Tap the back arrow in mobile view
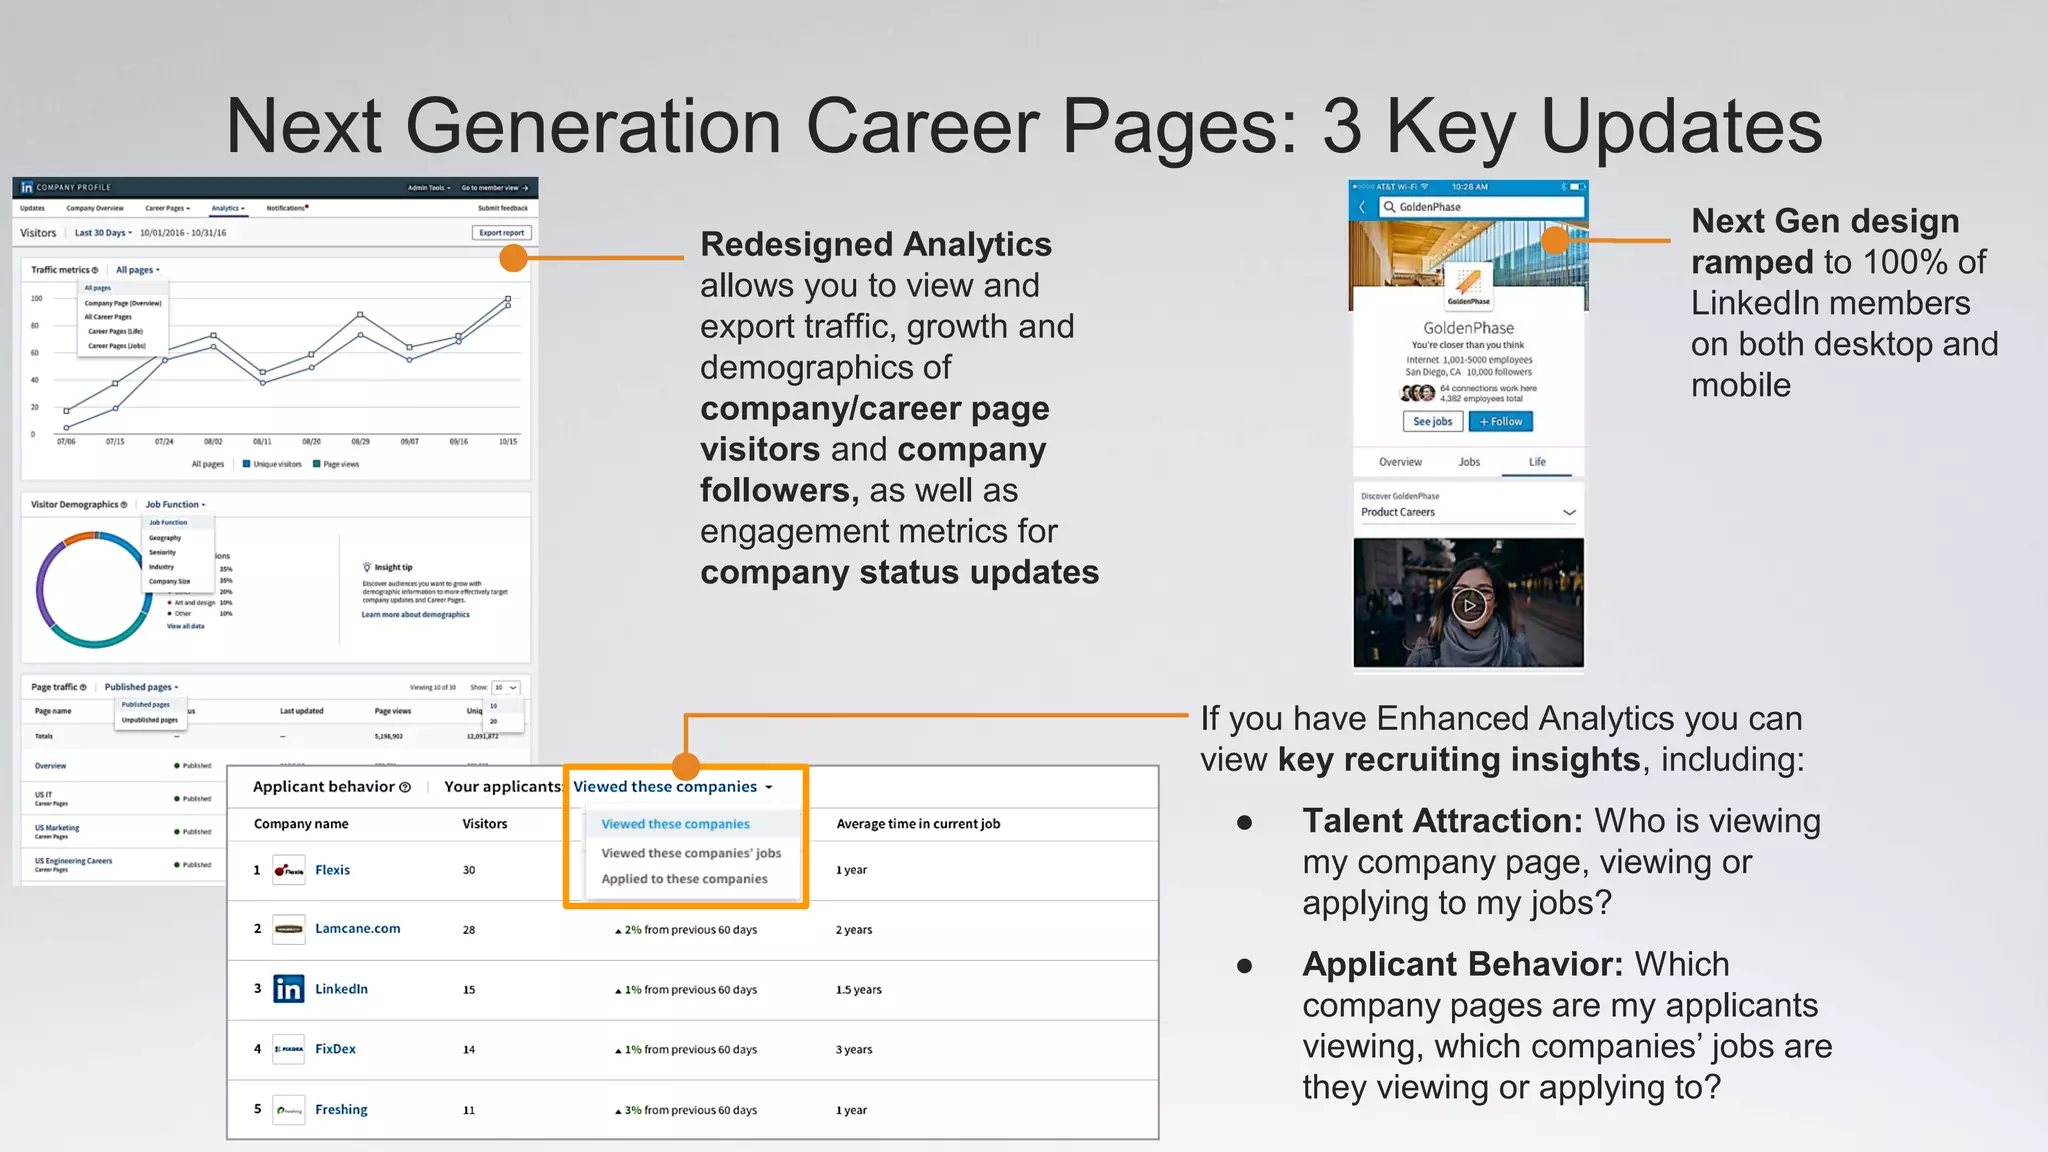 [x=1362, y=207]
